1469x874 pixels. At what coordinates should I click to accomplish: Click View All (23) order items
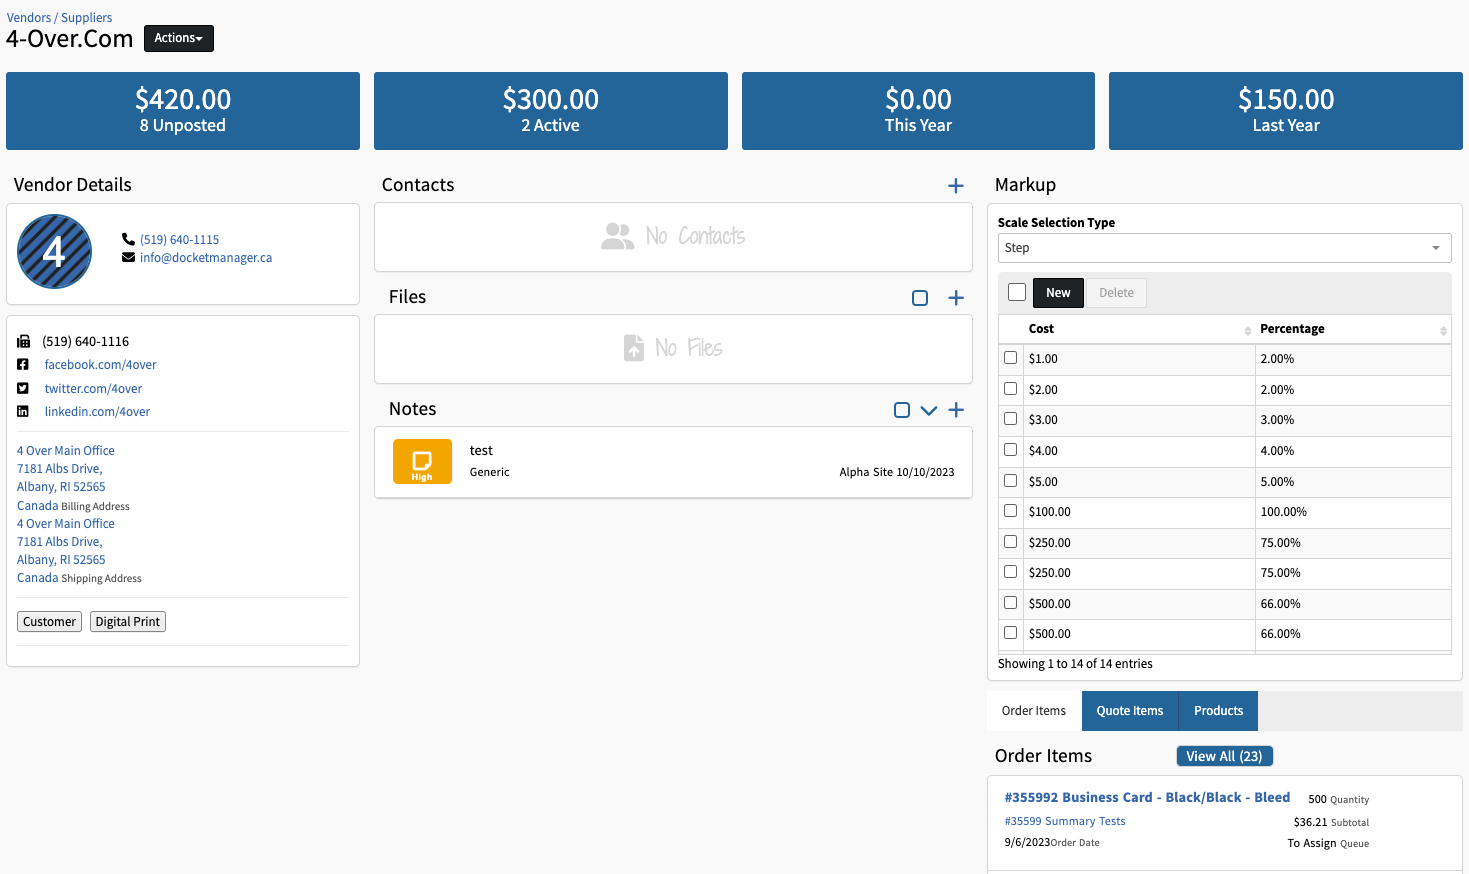pyautogui.click(x=1224, y=756)
